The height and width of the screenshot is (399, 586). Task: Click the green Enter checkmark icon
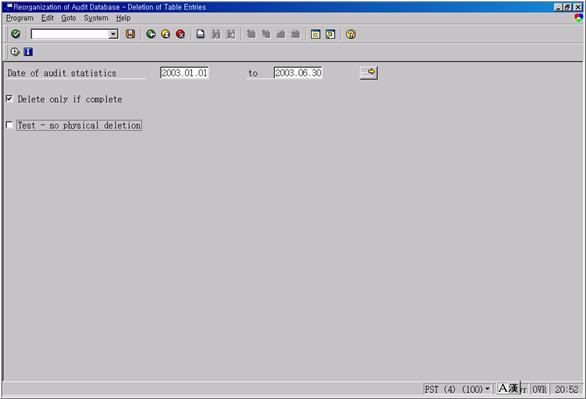[x=16, y=34]
